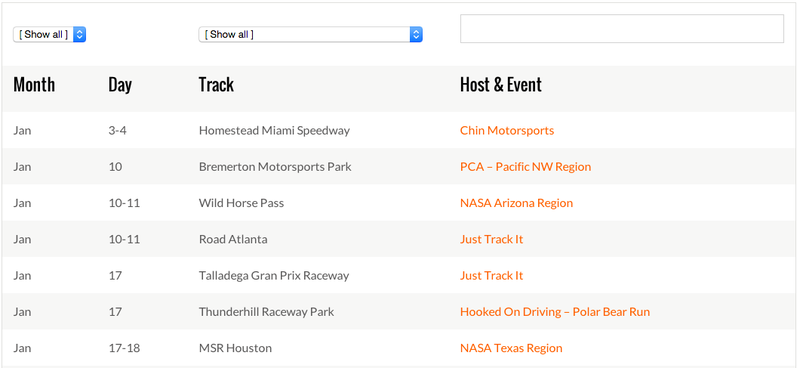
Task: Focus the Host & Event search field
Action: [621, 29]
